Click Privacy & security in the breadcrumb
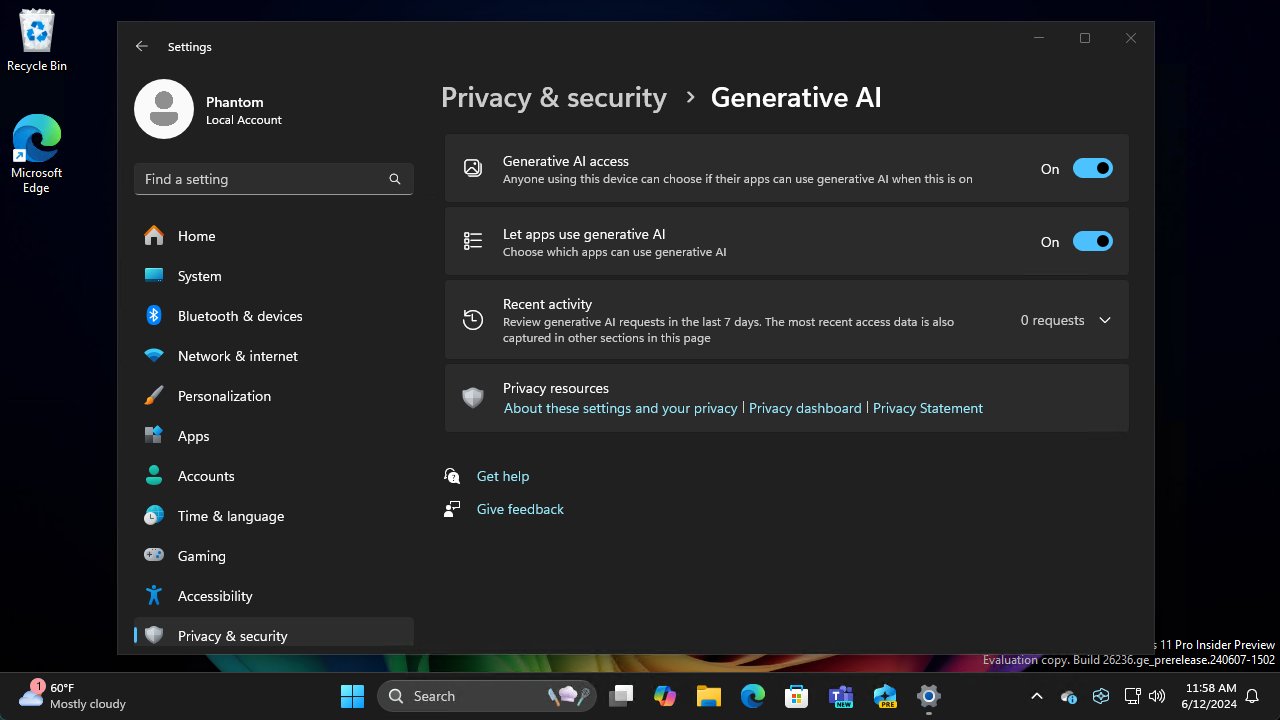1280x720 pixels. pyautogui.click(x=554, y=98)
